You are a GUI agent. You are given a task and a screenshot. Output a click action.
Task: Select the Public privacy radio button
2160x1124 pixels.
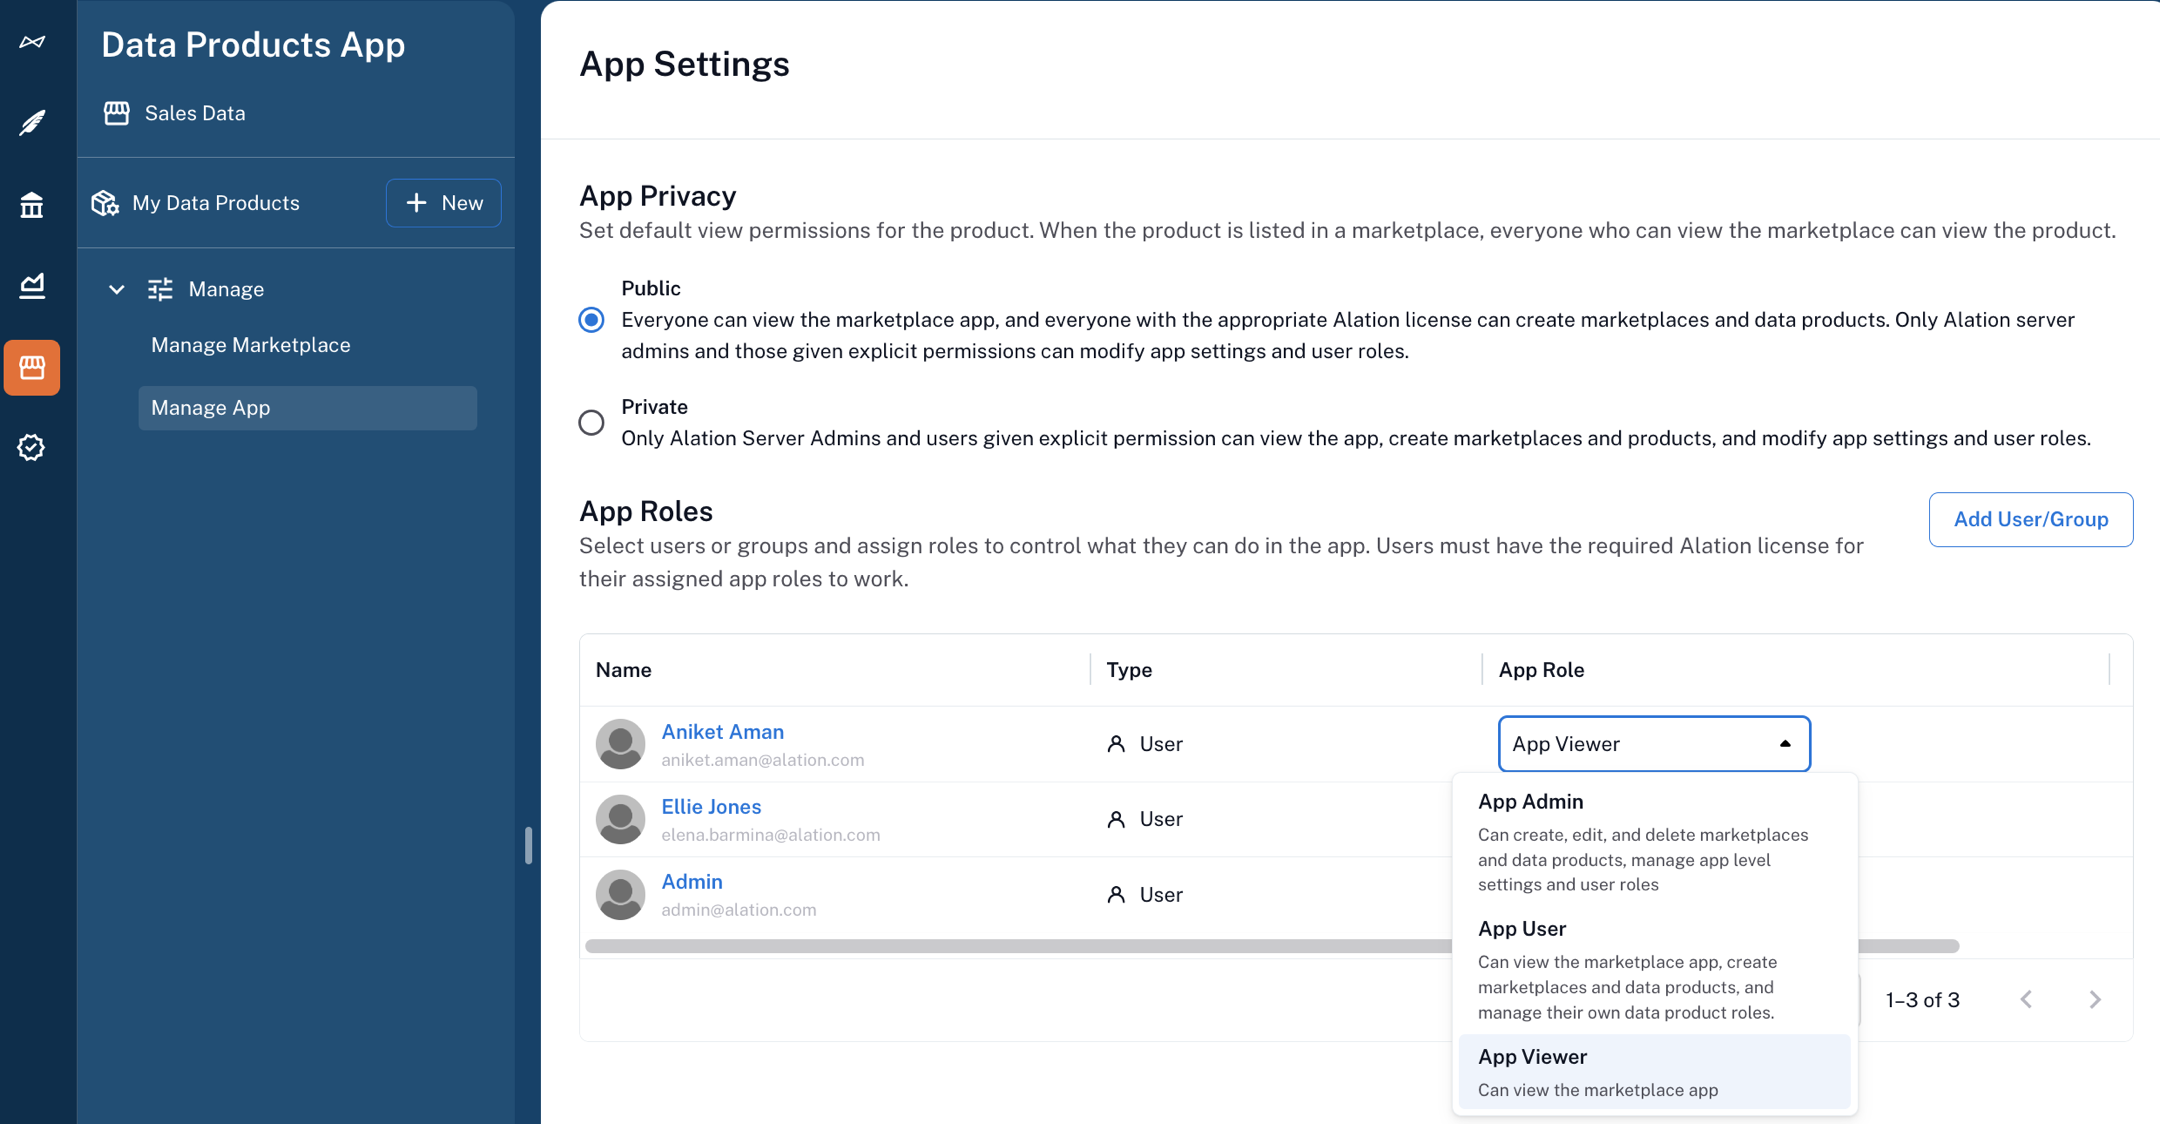[x=591, y=320]
